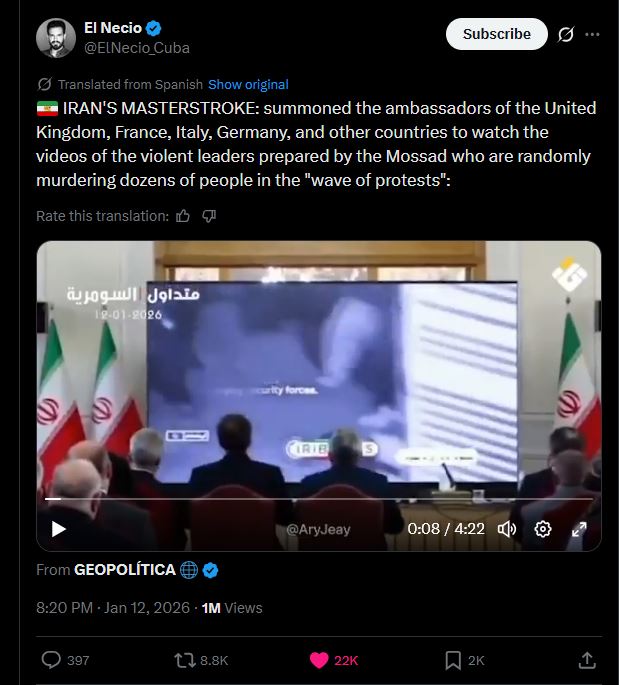619x685 pixels.
Task: Open the GEOPOLÍTICA source account
Action: (124, 570)
